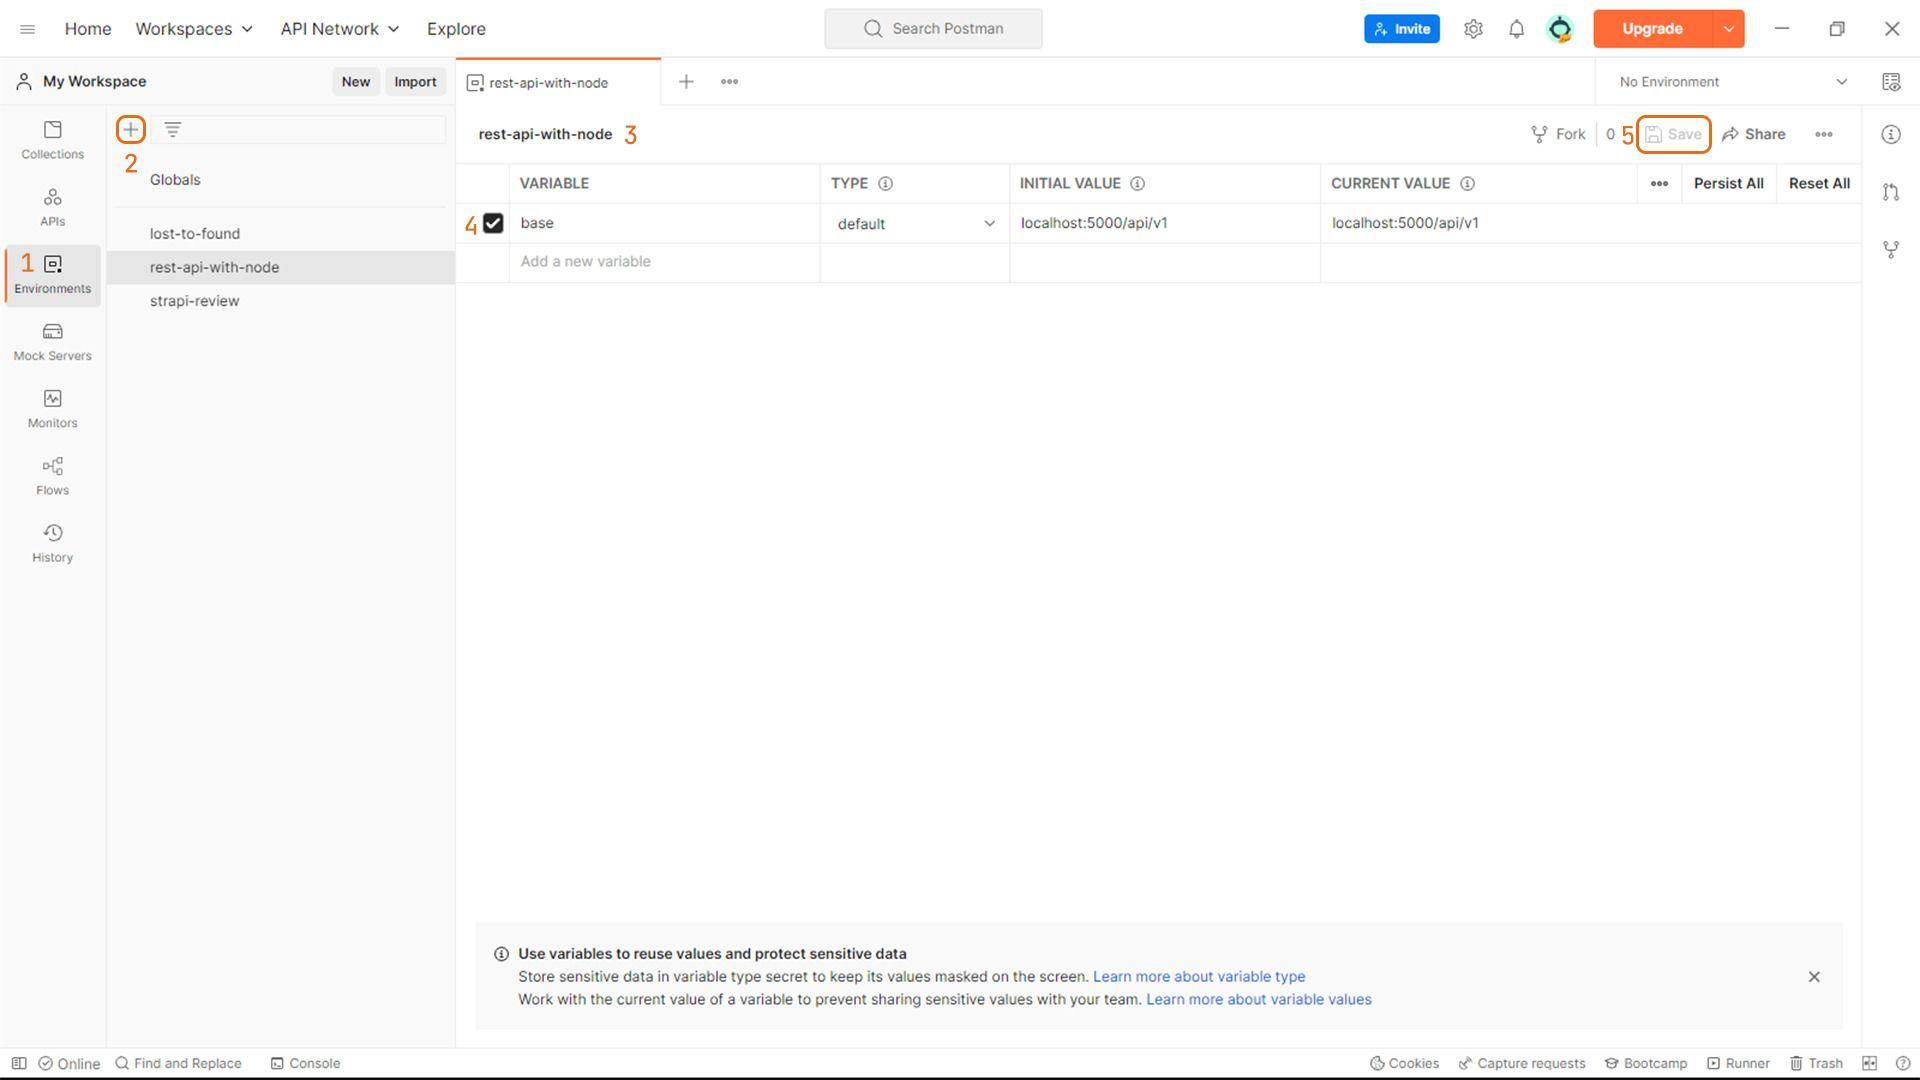Click the Search Postman field

tap(933, 29)
